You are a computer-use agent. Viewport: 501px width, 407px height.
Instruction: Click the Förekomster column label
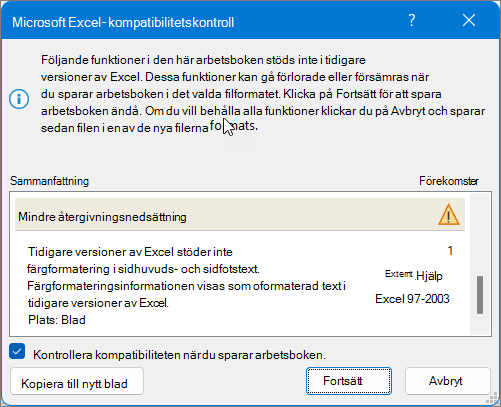point(449,181)
